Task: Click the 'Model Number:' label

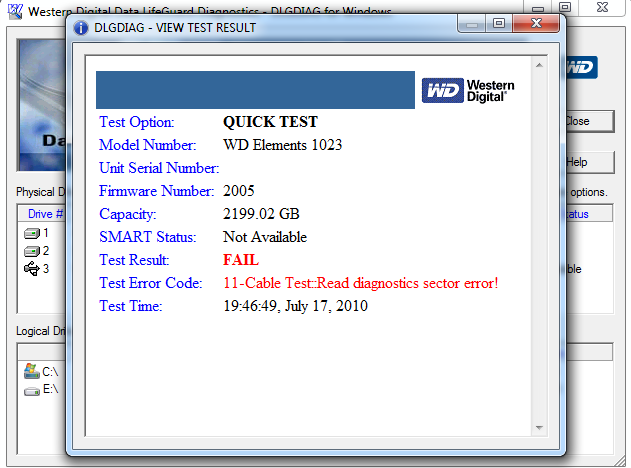Action: click(148, 145)
